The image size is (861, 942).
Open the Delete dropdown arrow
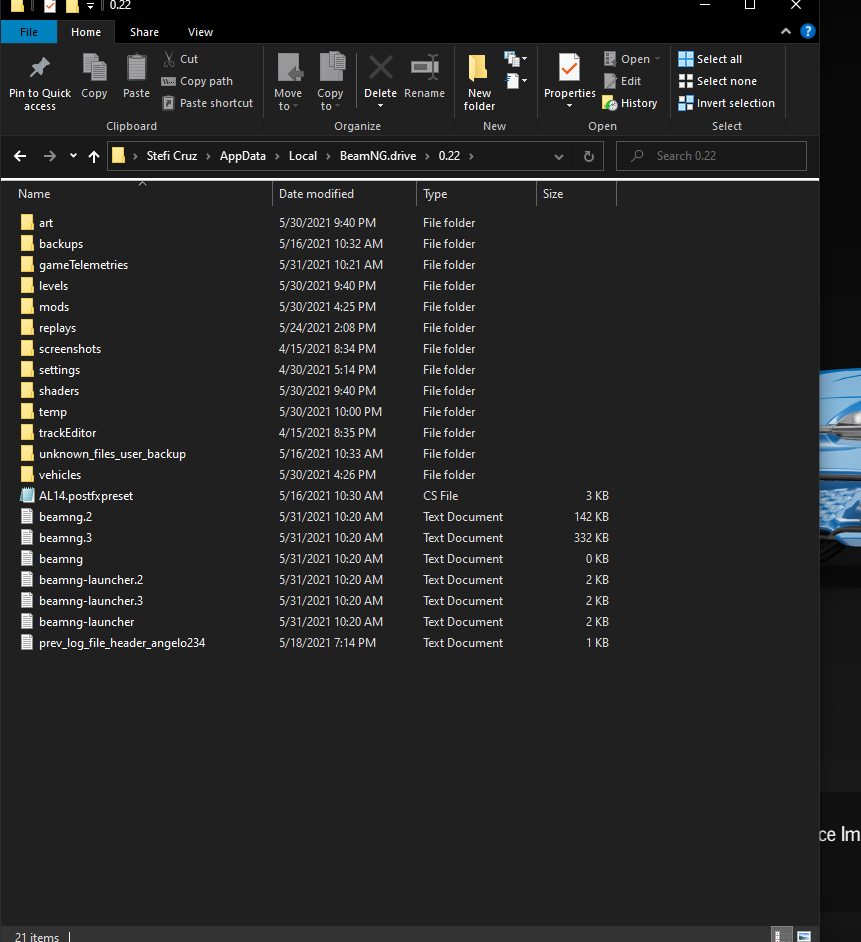tap(380, 106)
